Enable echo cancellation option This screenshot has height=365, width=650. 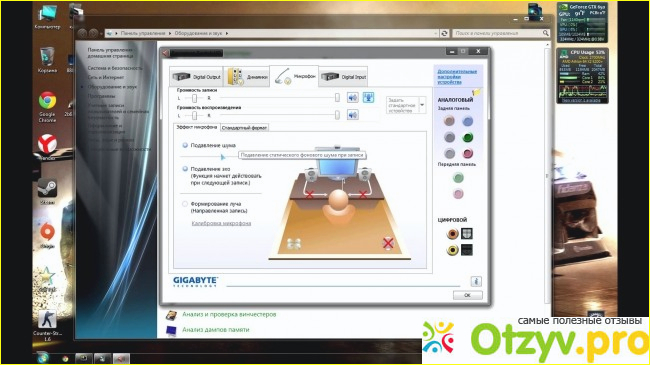click(x=185, y=169)
